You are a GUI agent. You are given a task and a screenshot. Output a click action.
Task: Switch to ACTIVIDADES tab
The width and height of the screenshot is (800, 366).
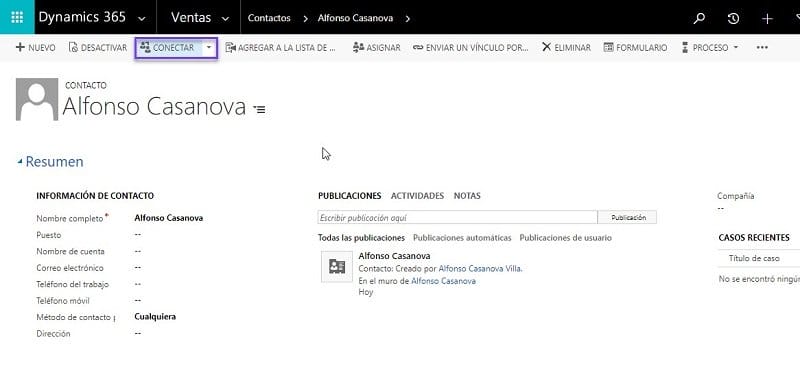(417, 196)
